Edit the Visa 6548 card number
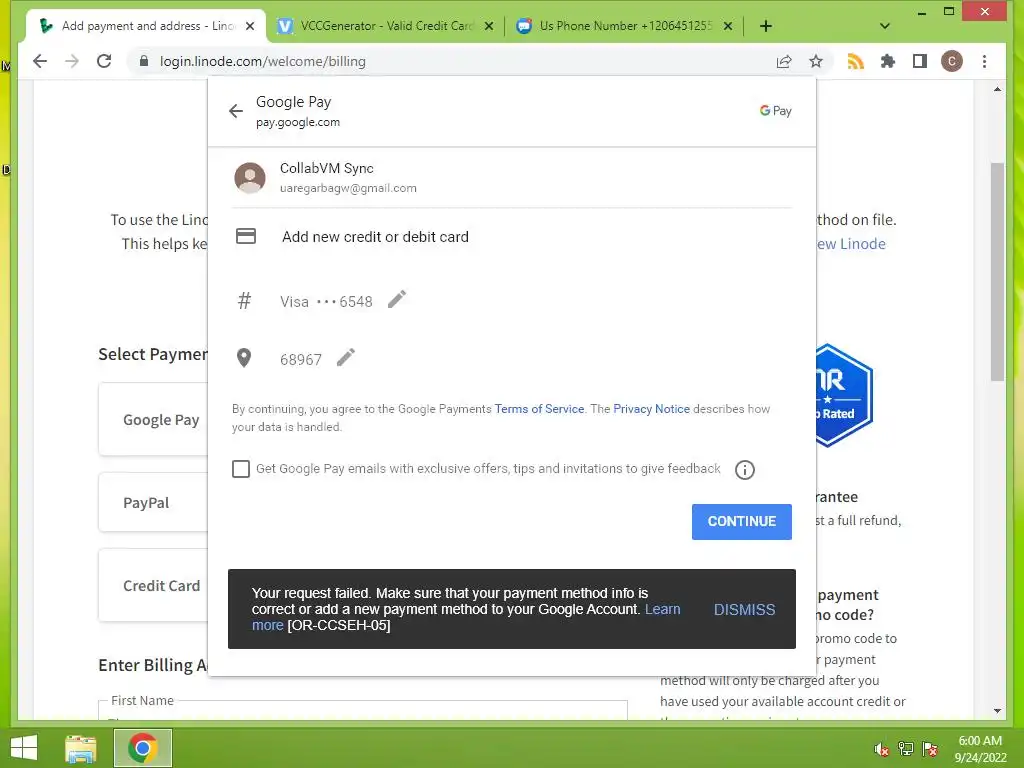The width and height of the screenshot is (1024, 768). click(x=396, y=300)
